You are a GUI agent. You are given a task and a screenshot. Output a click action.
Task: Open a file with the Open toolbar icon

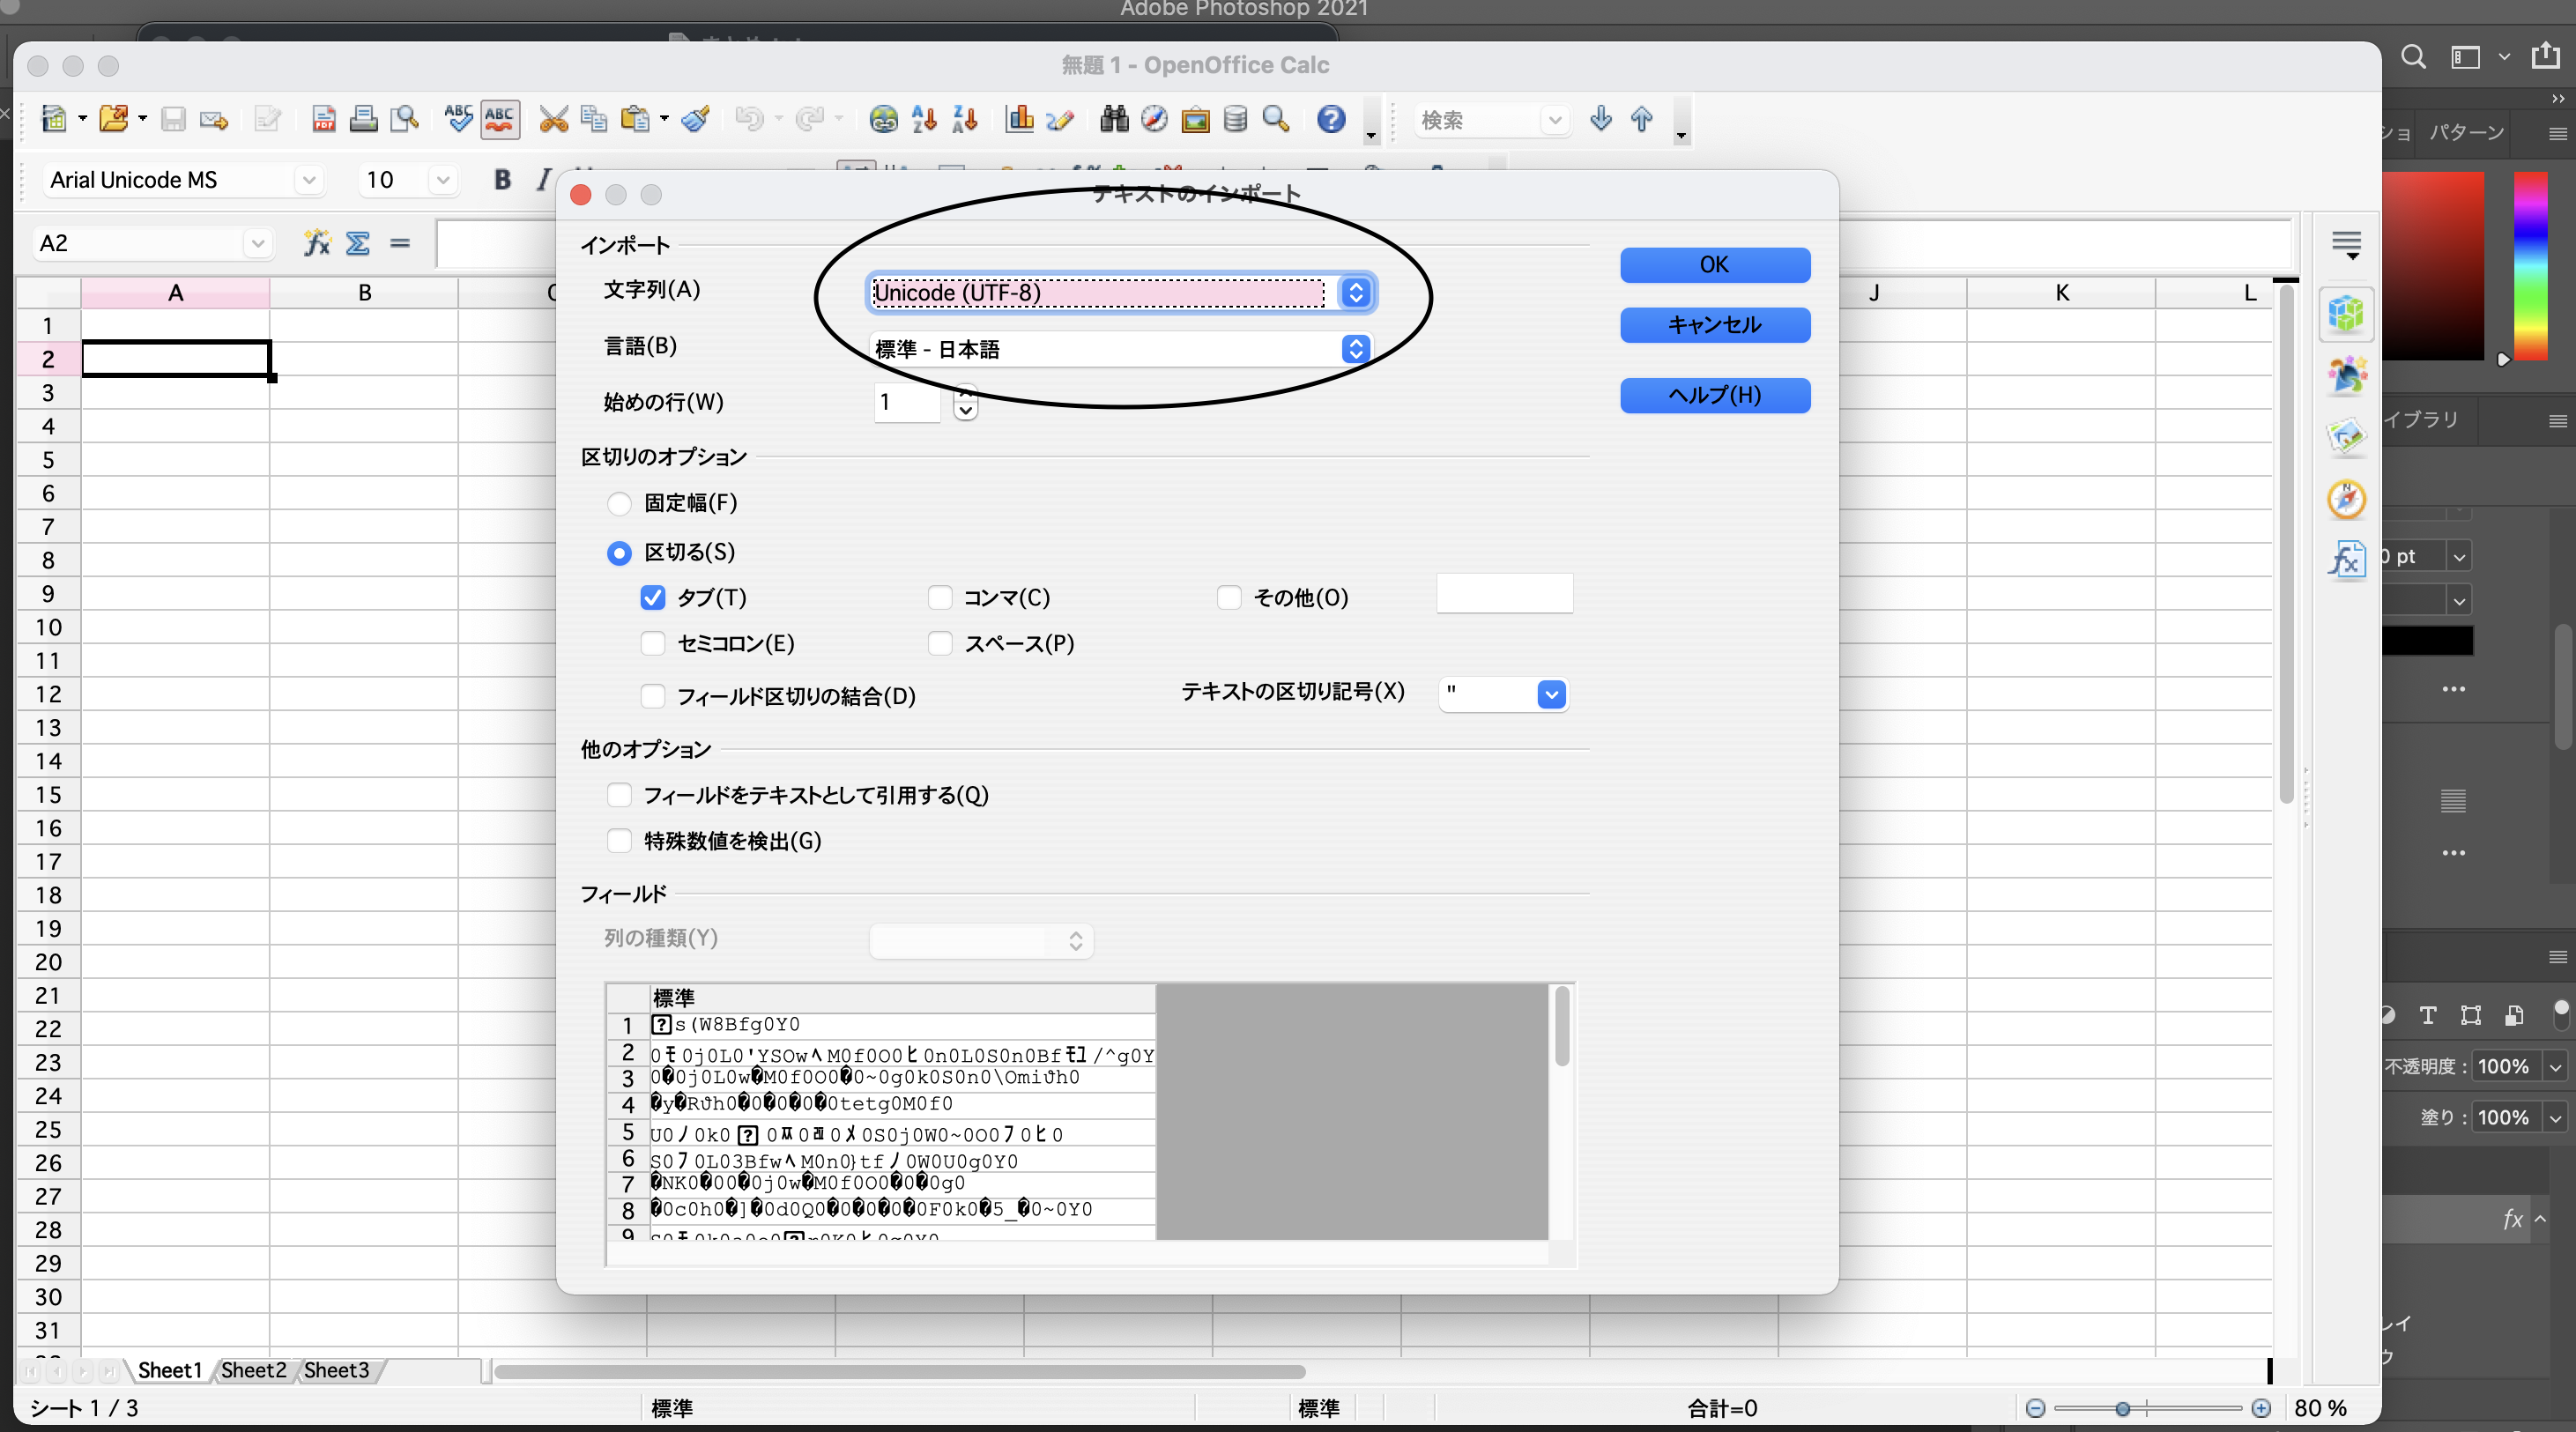[x=115, y=119]
